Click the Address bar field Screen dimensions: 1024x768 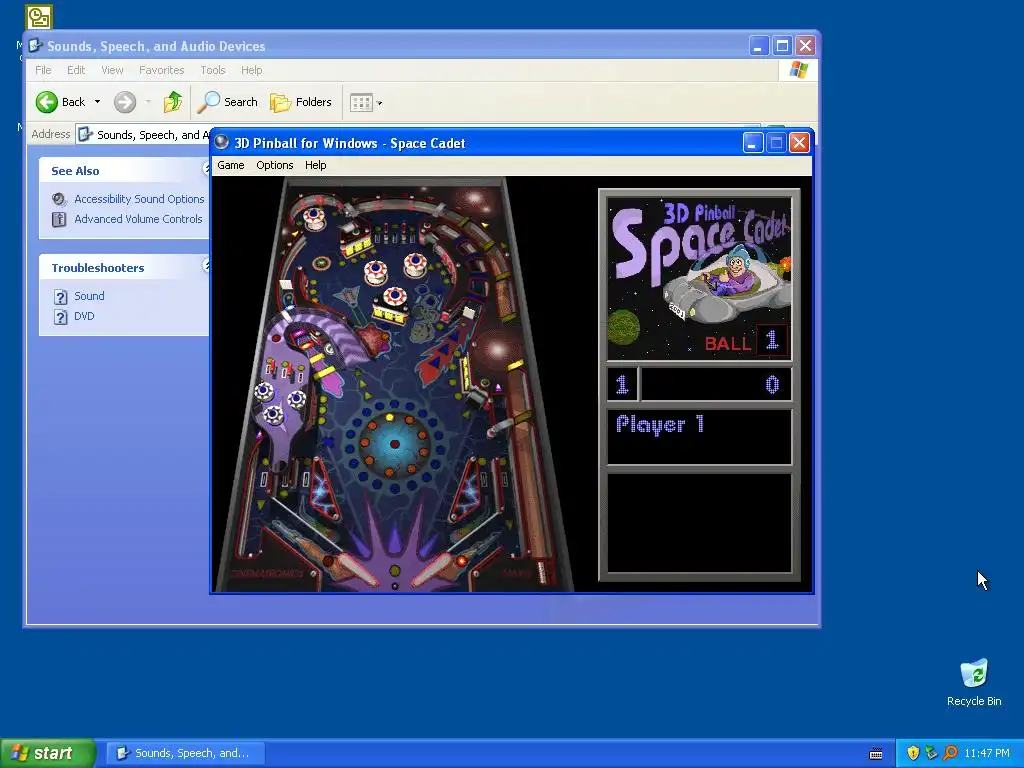pos(144,135)
